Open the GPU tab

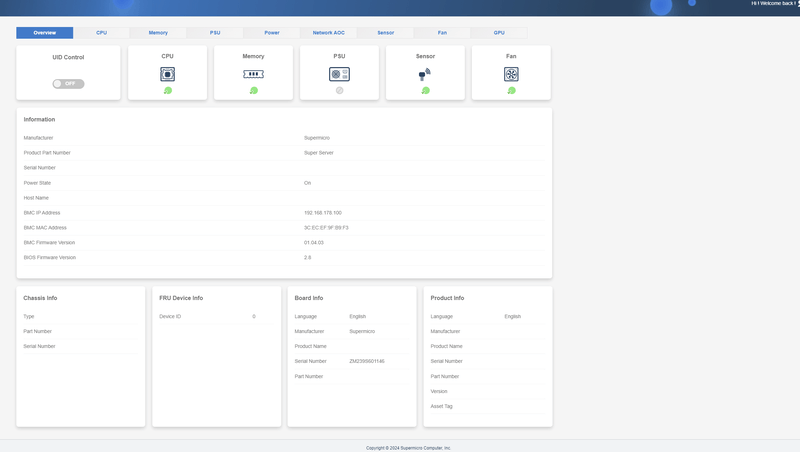coord(499,33)
